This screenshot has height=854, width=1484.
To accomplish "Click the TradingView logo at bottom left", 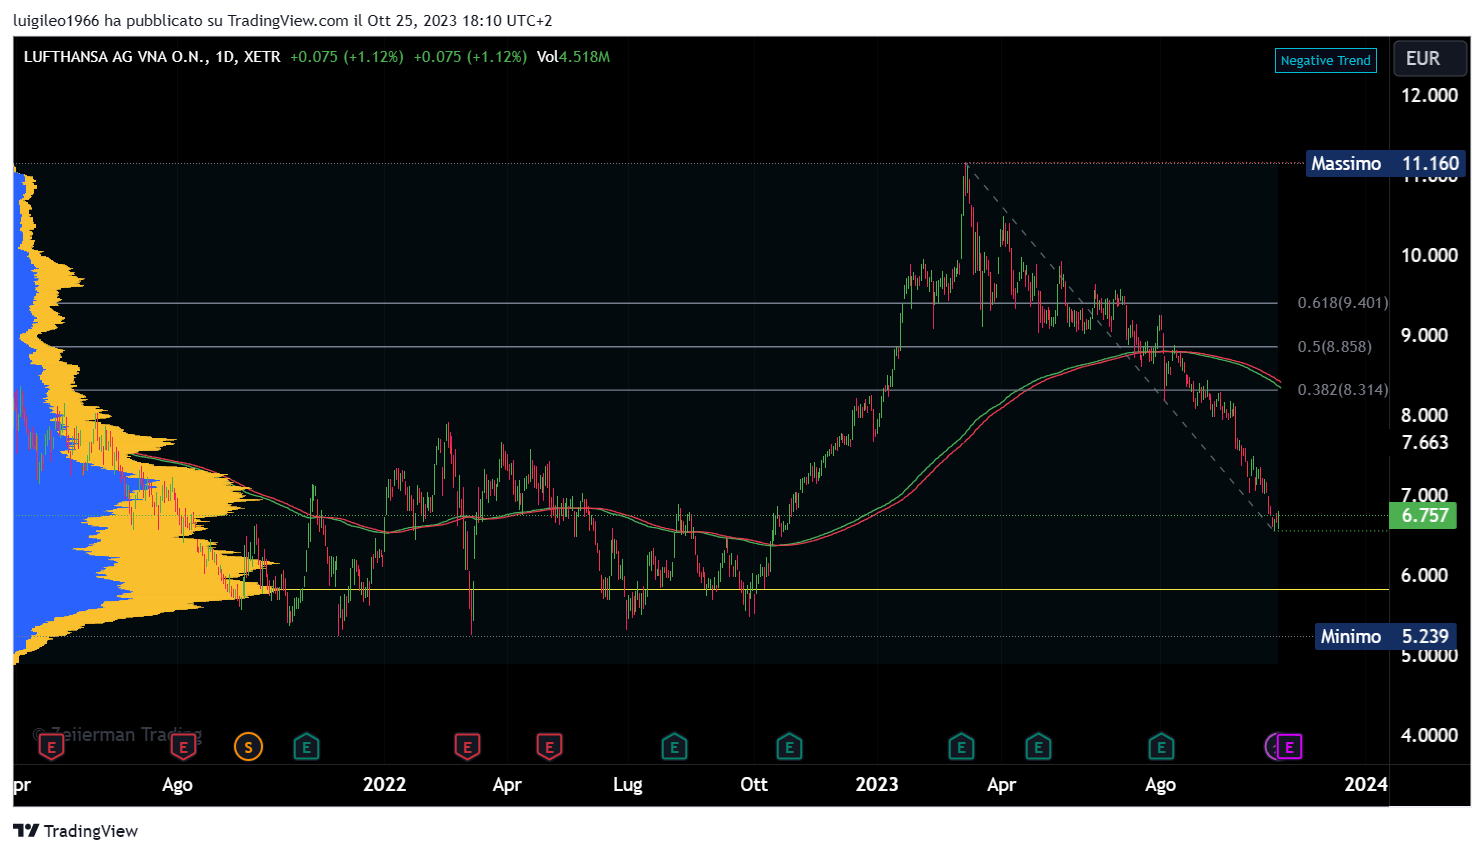I will 75,831.
